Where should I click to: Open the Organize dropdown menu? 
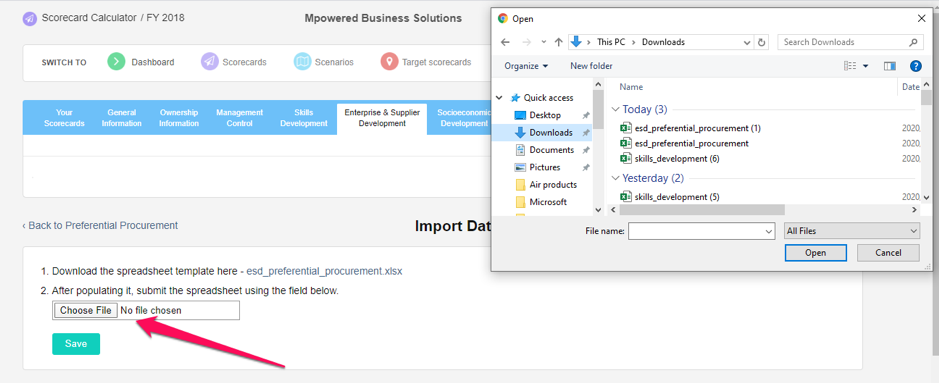click(526, 66)
